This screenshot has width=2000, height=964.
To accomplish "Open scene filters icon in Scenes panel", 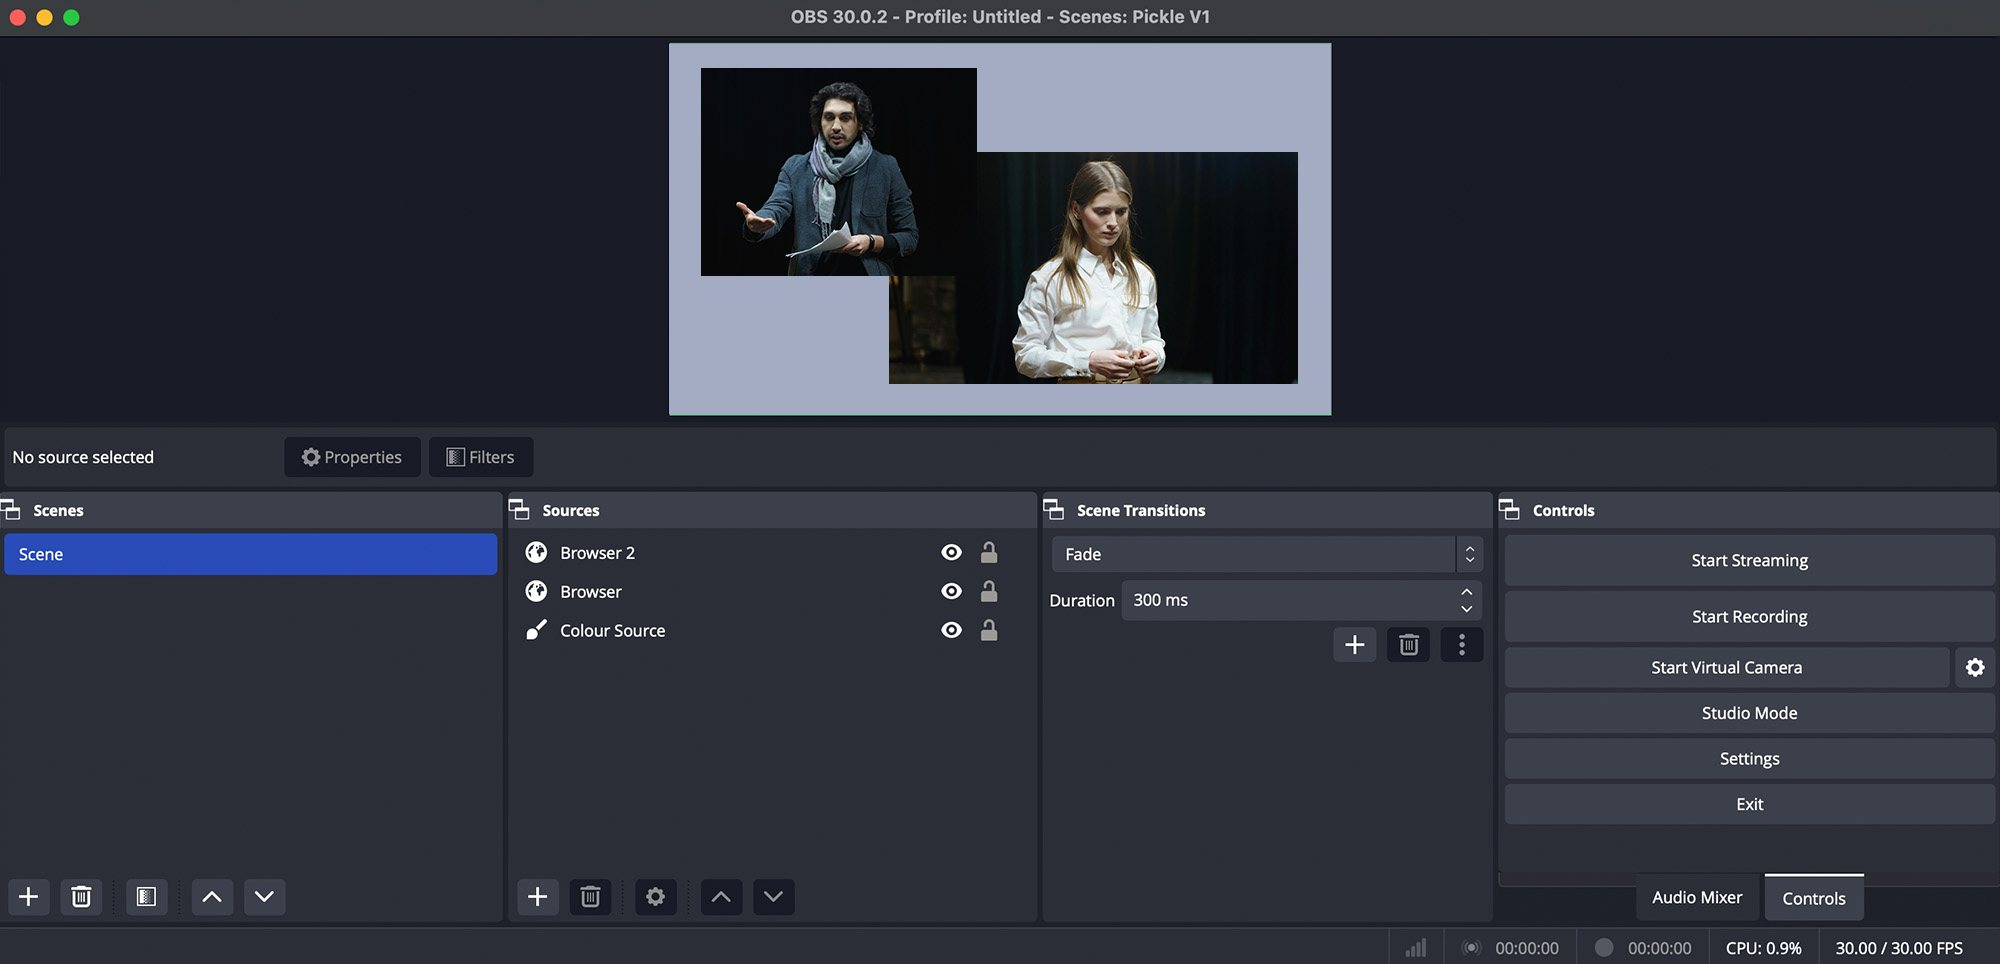I will tap(146, 897).
